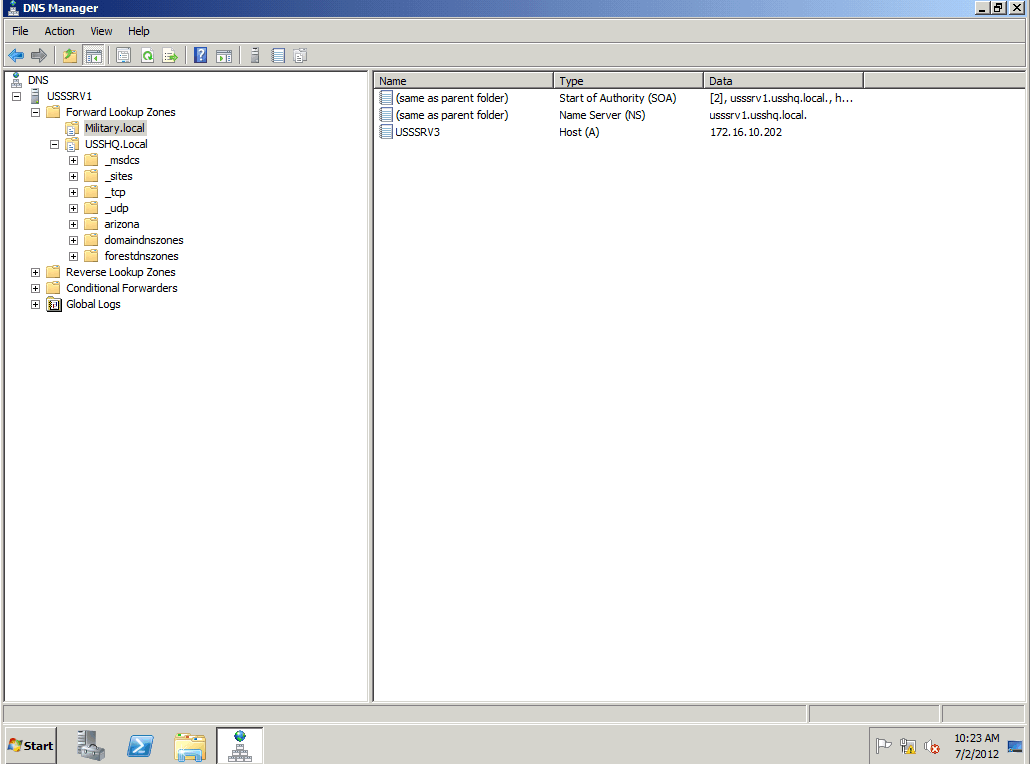Click the Up One Level folder icon

pyautogui.click(x=70, y=56)
